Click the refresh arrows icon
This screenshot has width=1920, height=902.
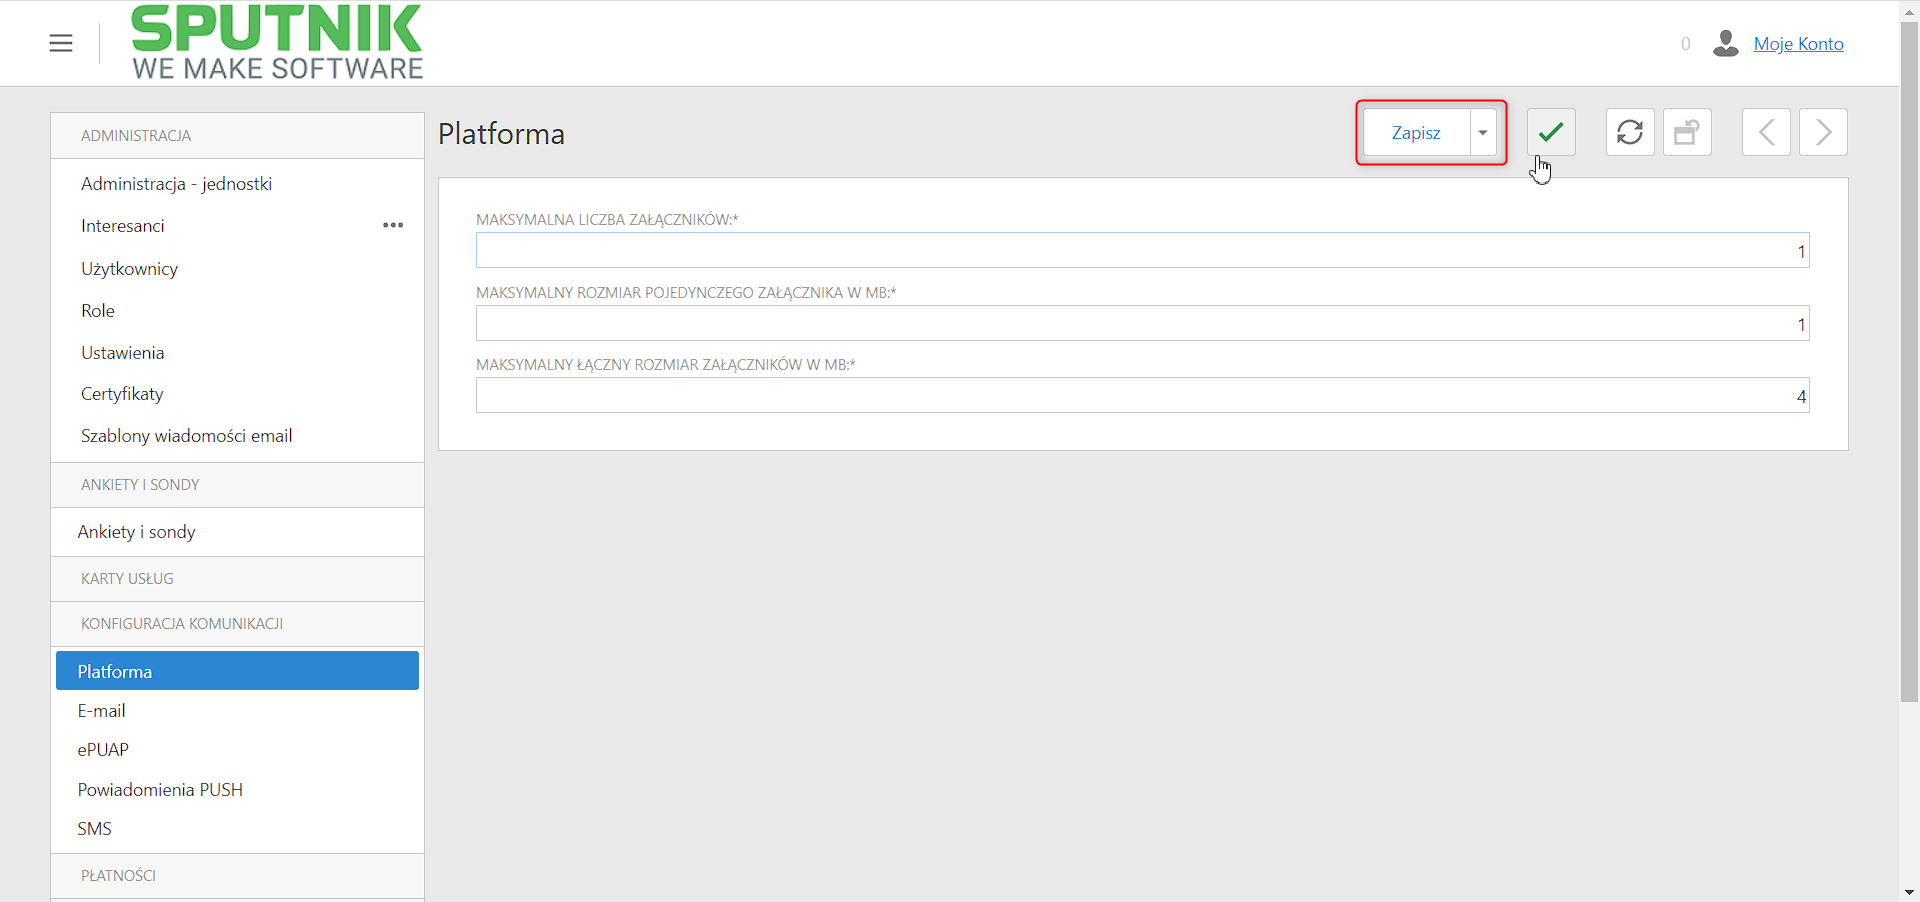(1630, 132)
